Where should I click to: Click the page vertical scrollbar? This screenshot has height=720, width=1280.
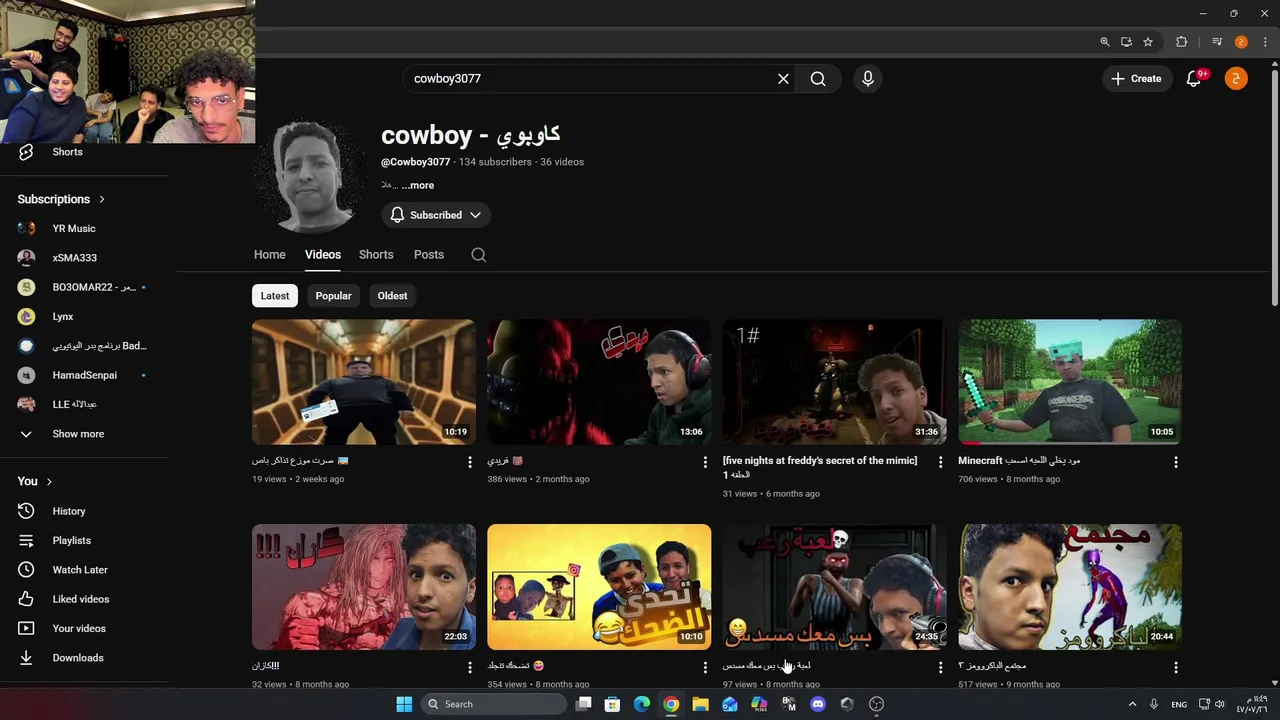click(1274, 185)
